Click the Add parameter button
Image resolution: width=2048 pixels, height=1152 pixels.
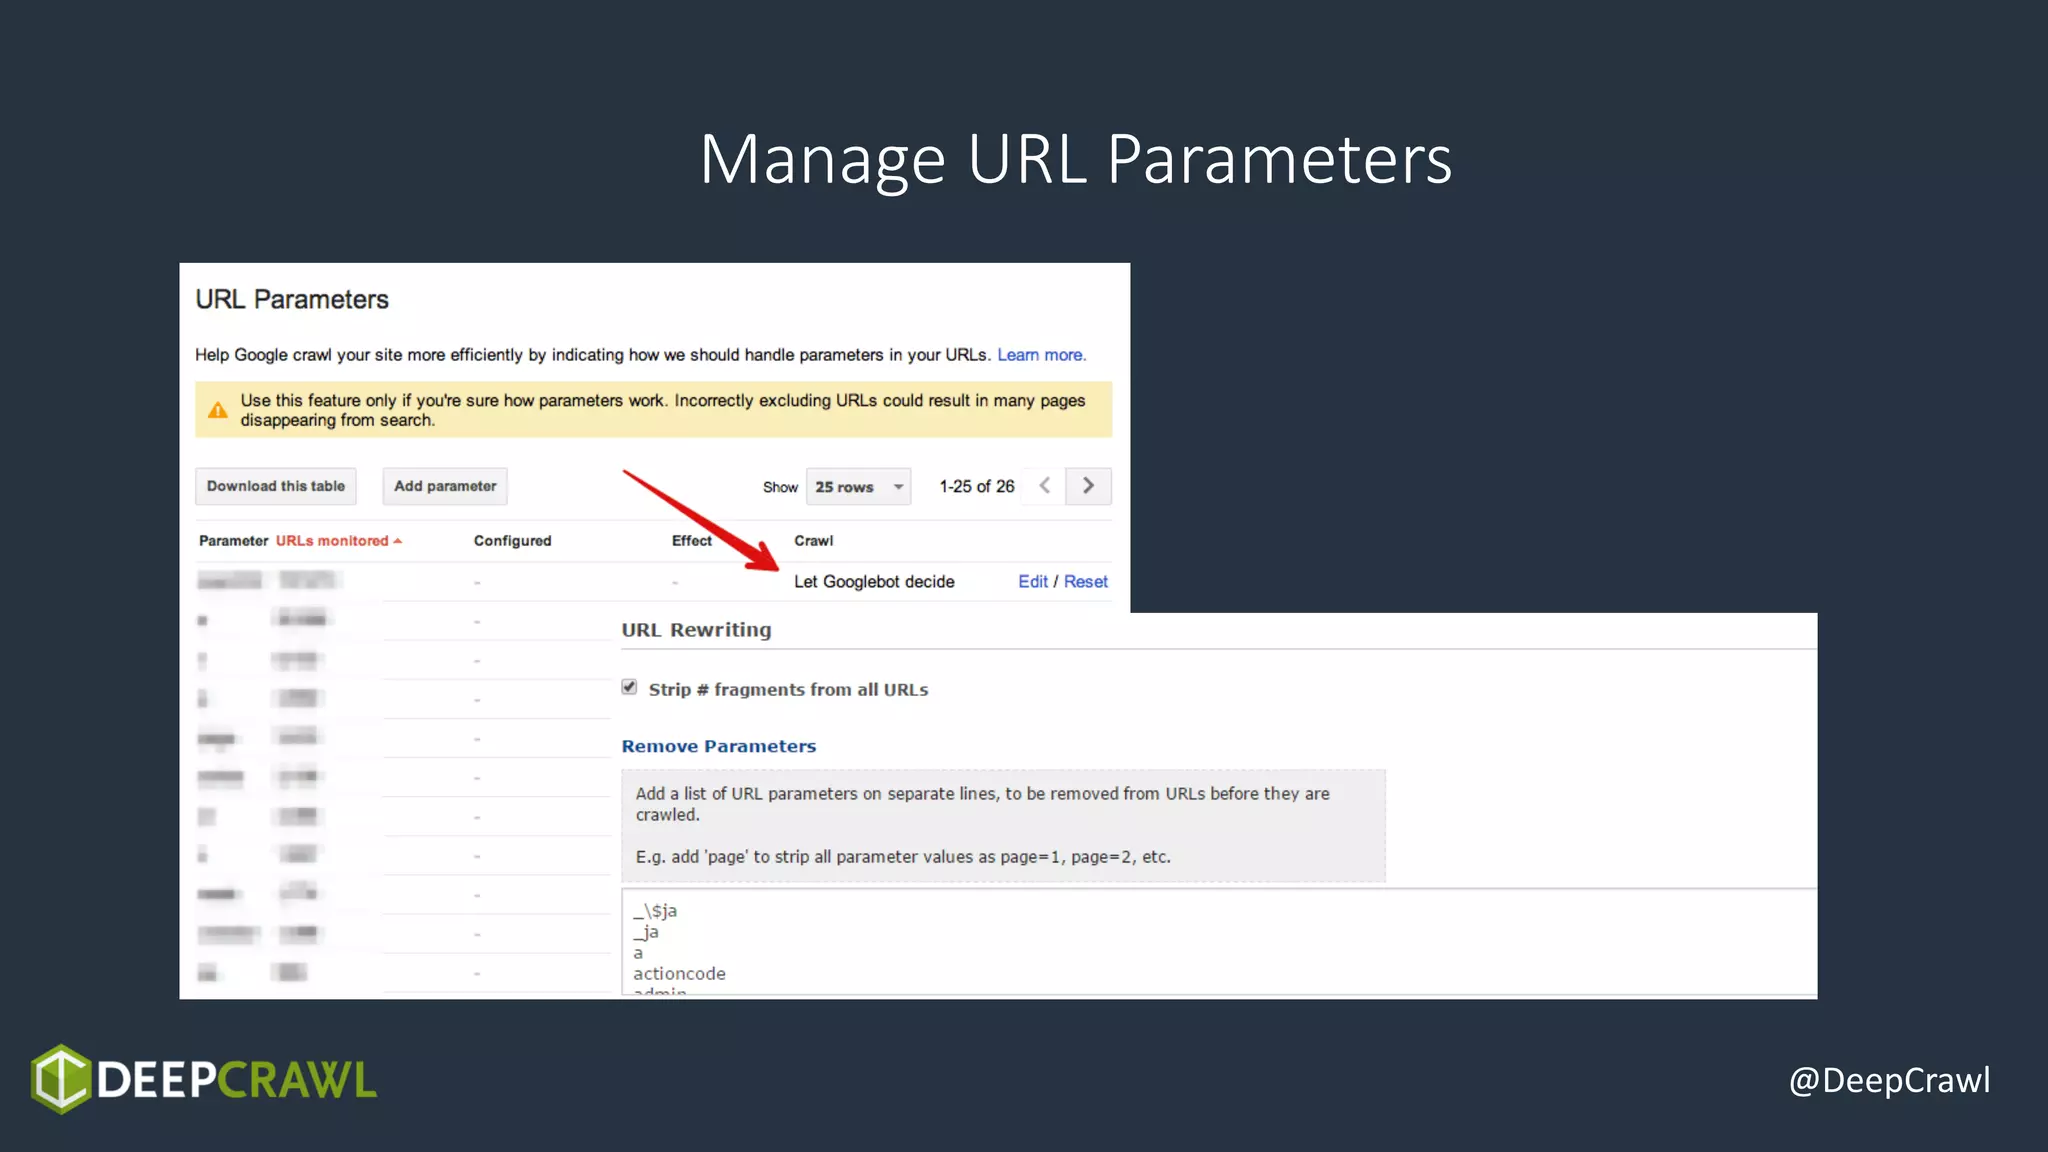[x=445, y=486]
